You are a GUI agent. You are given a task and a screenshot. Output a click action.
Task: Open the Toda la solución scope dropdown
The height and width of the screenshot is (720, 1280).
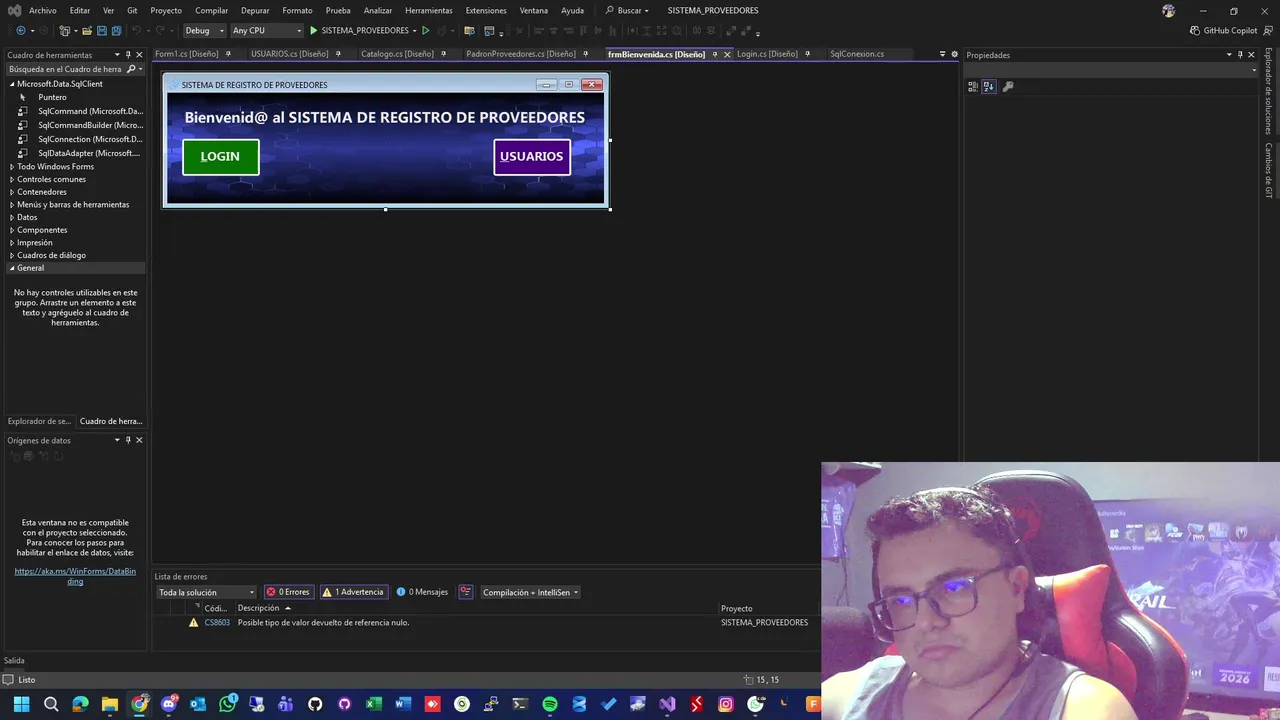click(x=206, y=592)
